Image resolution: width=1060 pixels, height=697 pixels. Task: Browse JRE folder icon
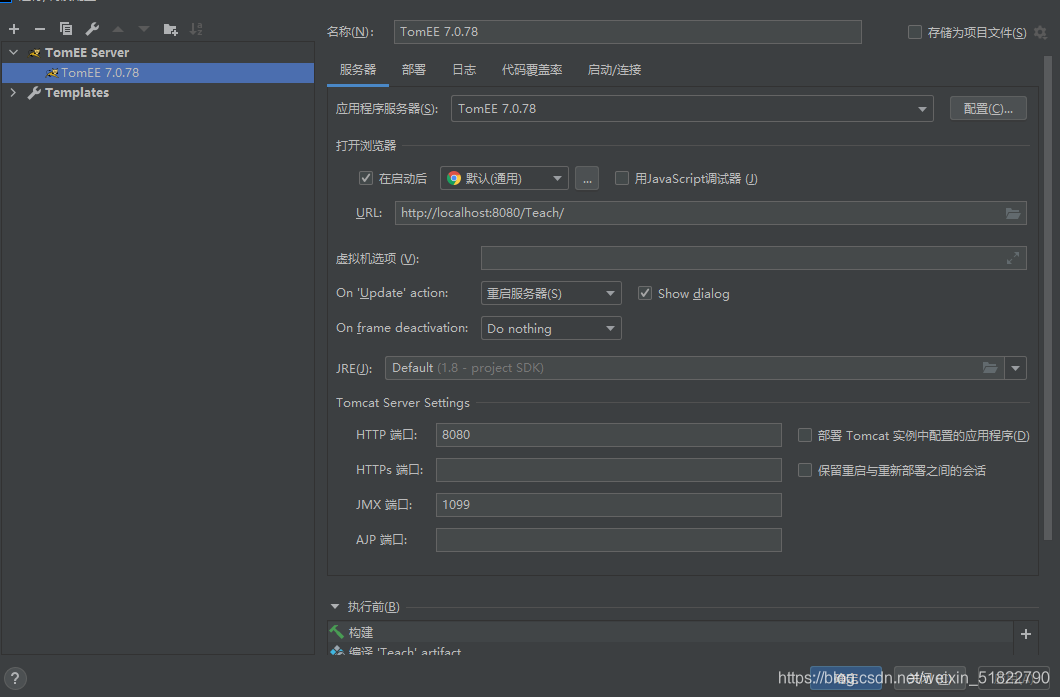point(990,368)
